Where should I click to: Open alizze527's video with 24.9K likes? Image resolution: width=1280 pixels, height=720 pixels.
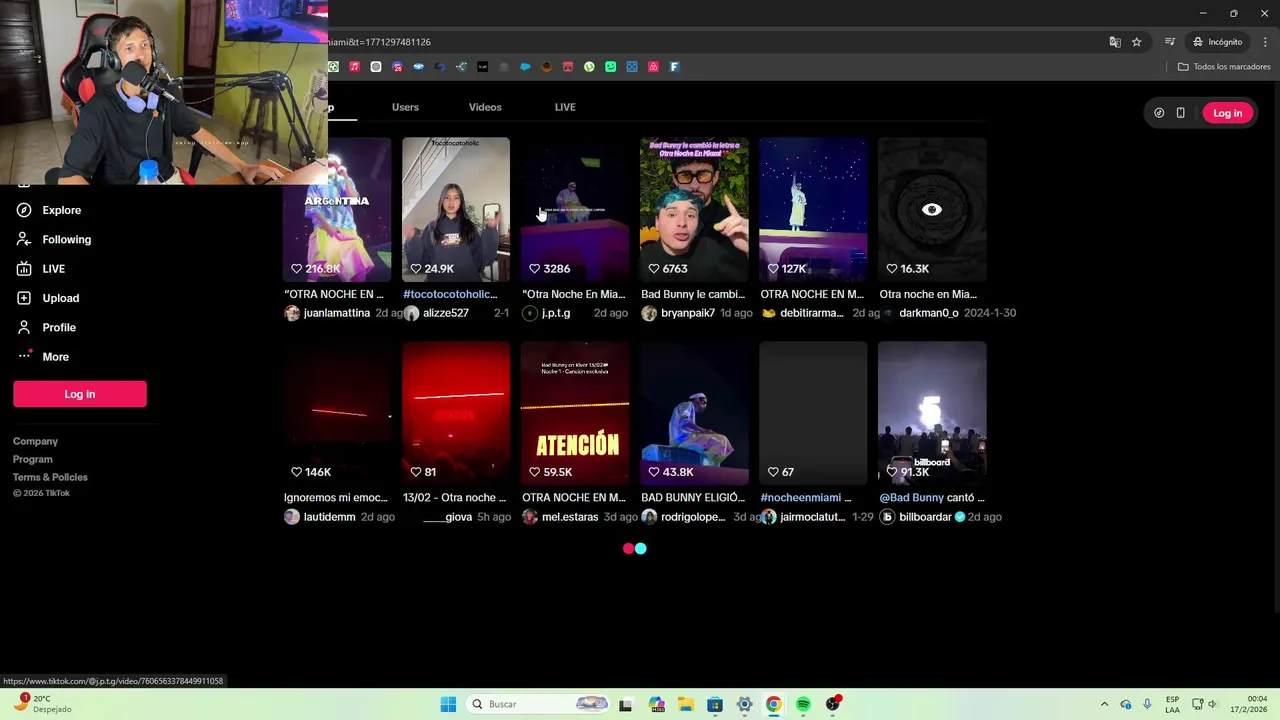pos(456,209)
